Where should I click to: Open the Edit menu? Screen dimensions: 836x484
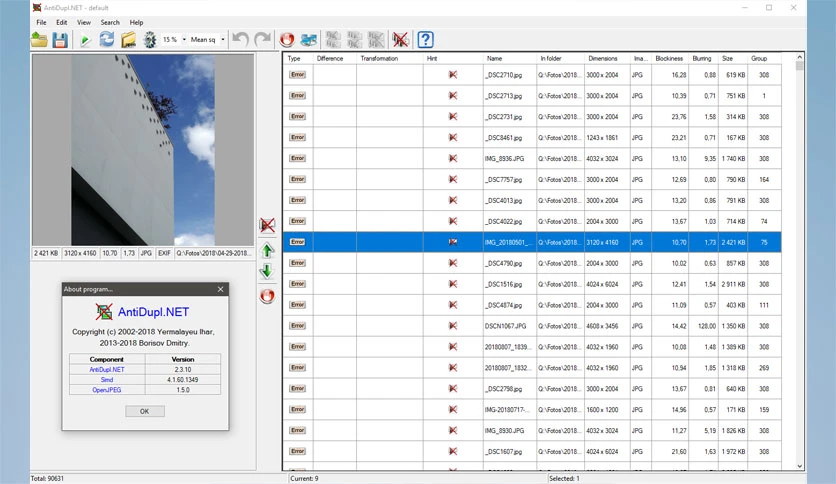pyautogui.click(x=61, y=22)
